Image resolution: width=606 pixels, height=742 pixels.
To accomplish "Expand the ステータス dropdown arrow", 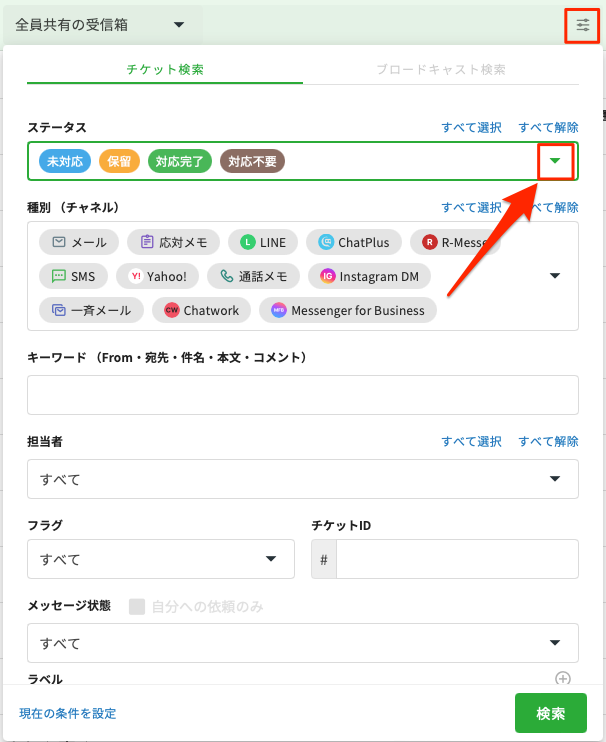I will (555, 161).
